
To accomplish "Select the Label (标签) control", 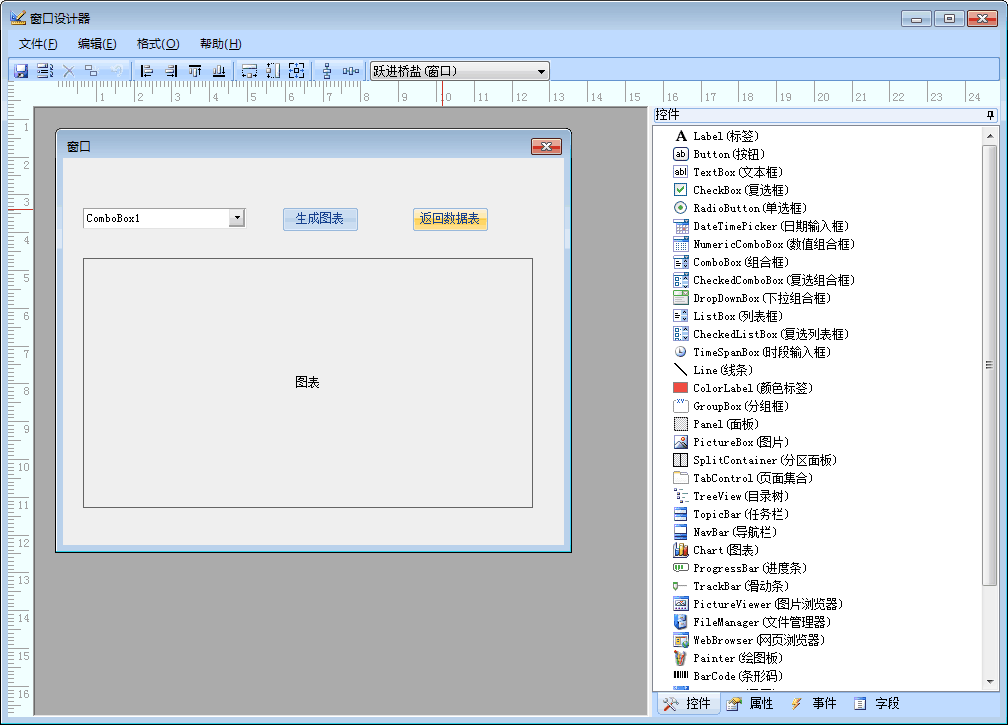I will coord(716,136).
